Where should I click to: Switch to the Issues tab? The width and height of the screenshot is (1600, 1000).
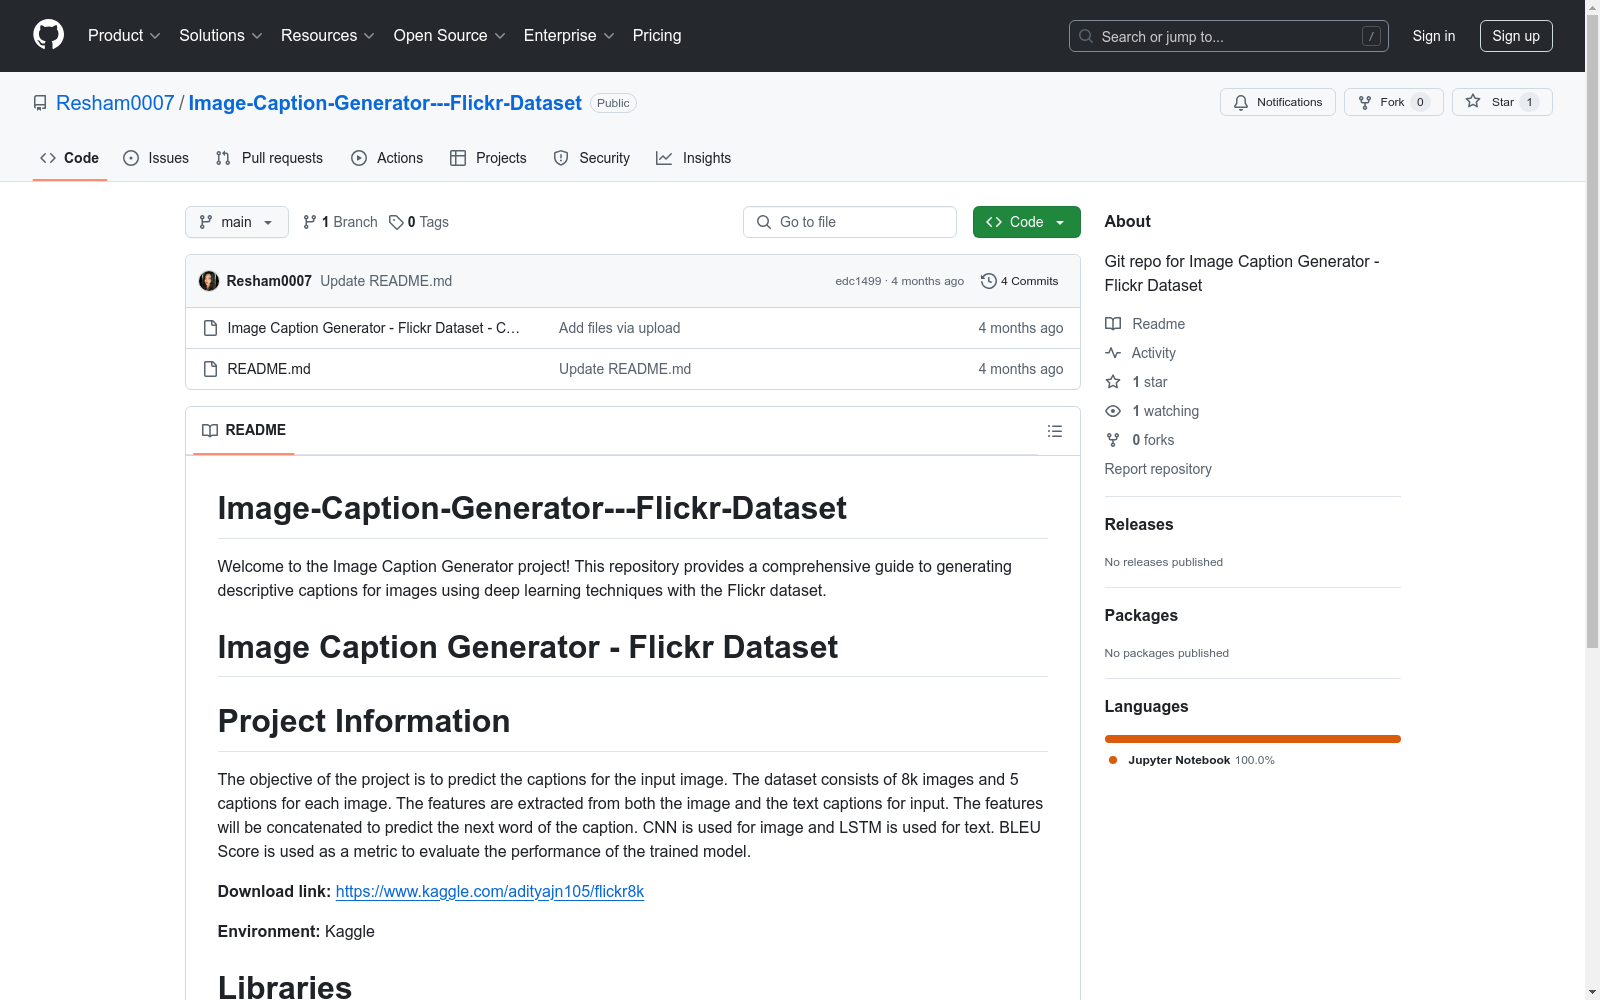pos(156,158)
